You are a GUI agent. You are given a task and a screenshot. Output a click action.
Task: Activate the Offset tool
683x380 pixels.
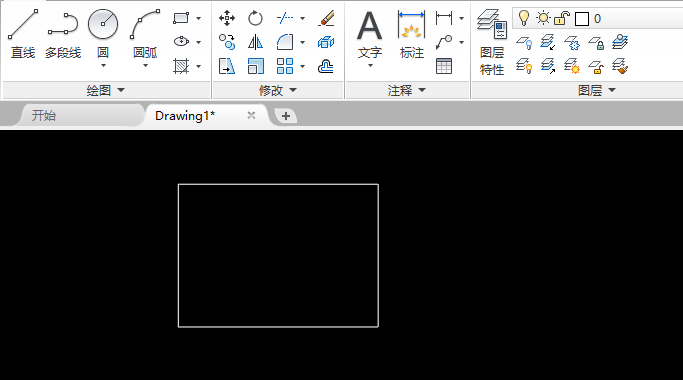tap(326, 66)
